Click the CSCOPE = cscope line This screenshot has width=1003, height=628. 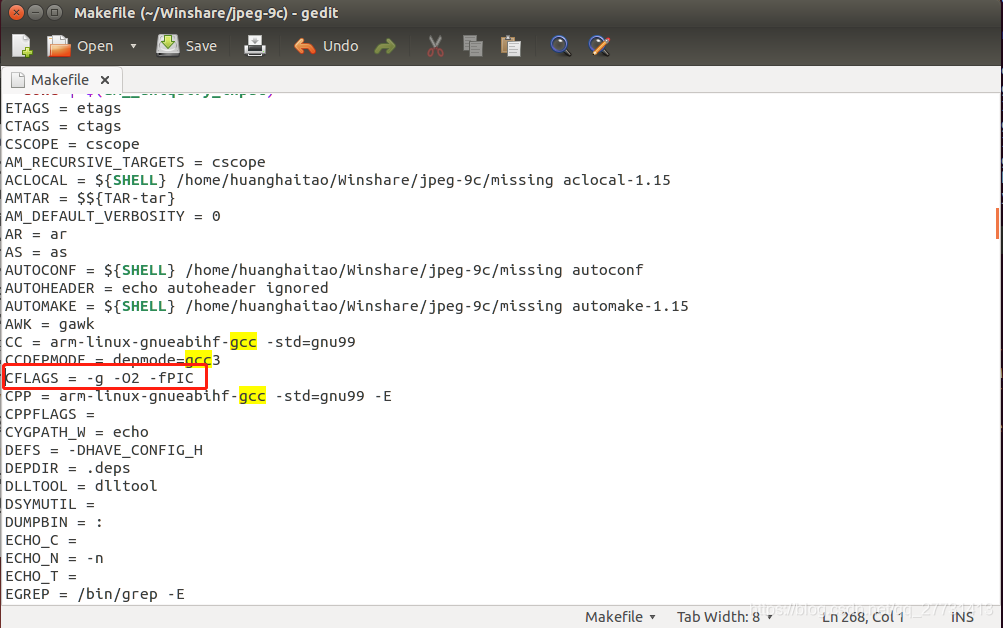(72, 144)
